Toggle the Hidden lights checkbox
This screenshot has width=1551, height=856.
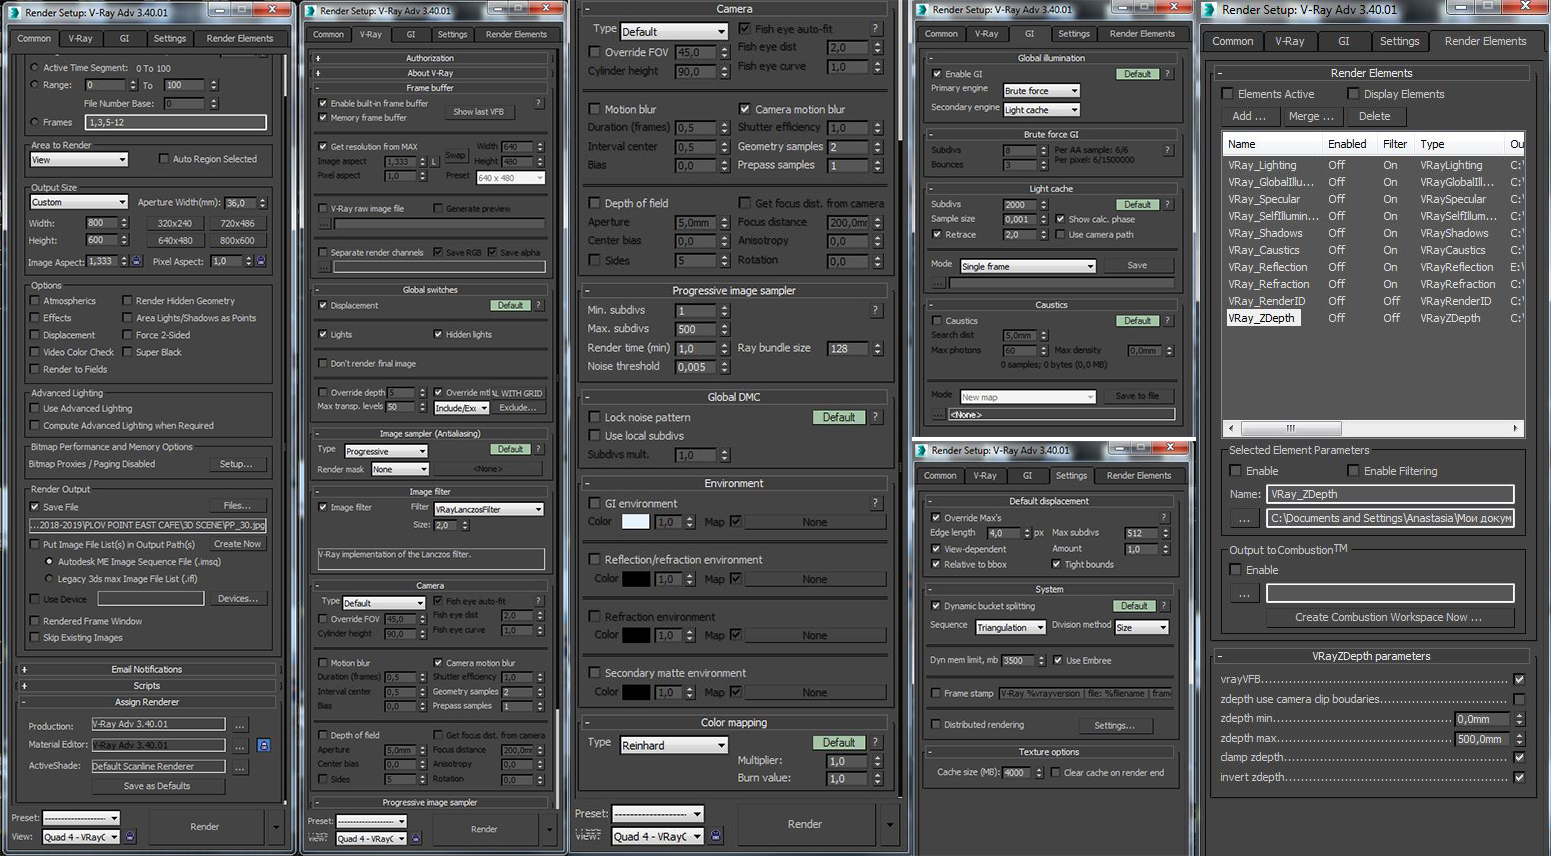[x=438, y=334]
